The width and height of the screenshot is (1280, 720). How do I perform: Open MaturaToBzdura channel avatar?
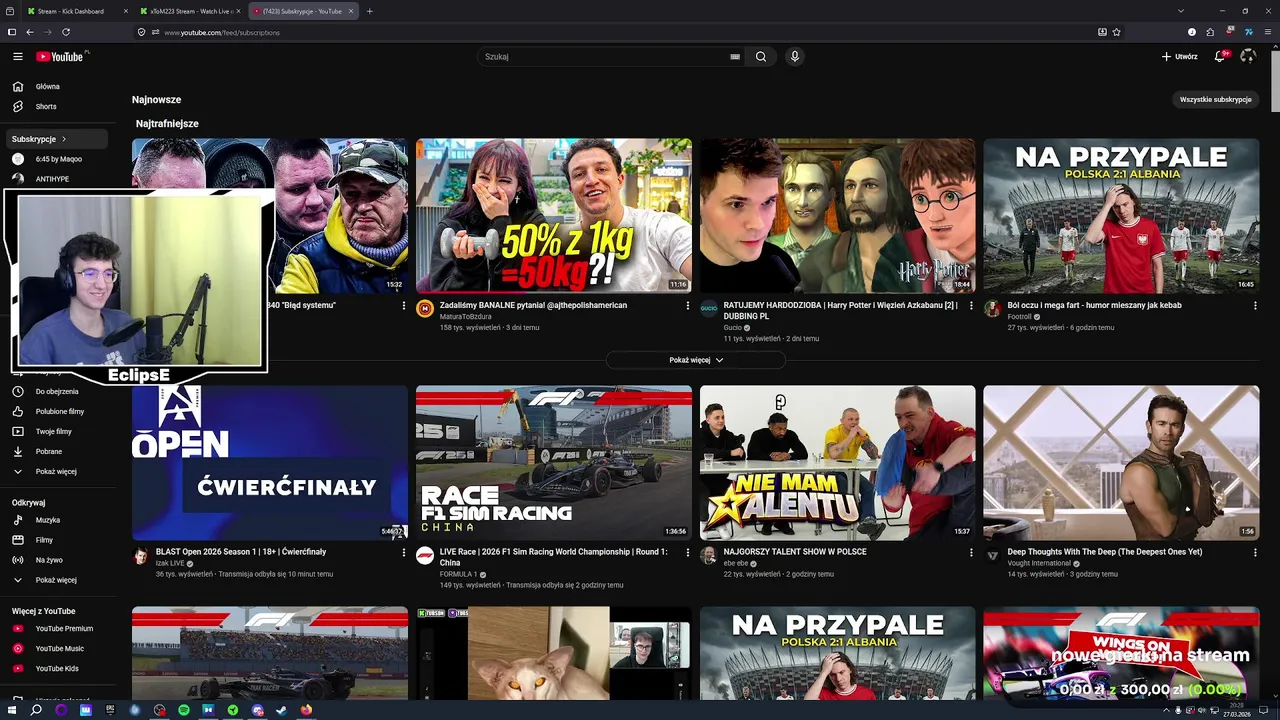point(425,308)
